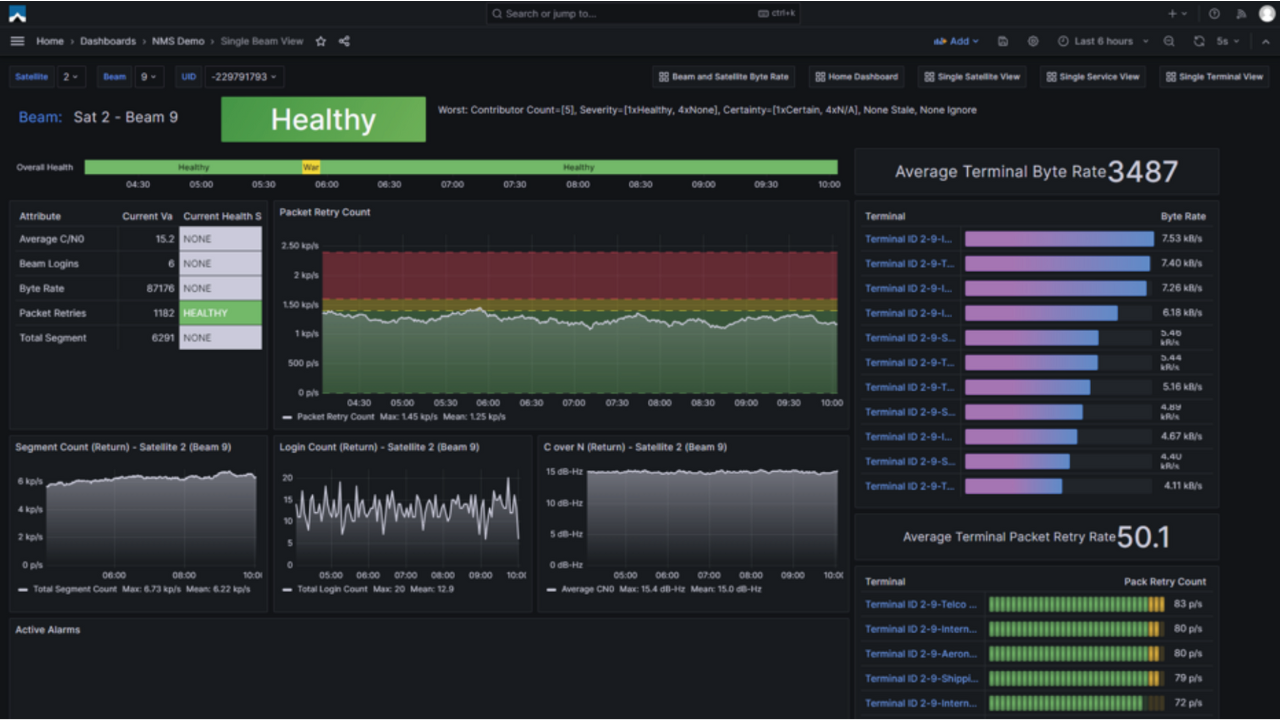Click the retry gauge bar showing 72 p/s
Image resolution: width=1280 pixels, height=720 pixels.
1077,703
